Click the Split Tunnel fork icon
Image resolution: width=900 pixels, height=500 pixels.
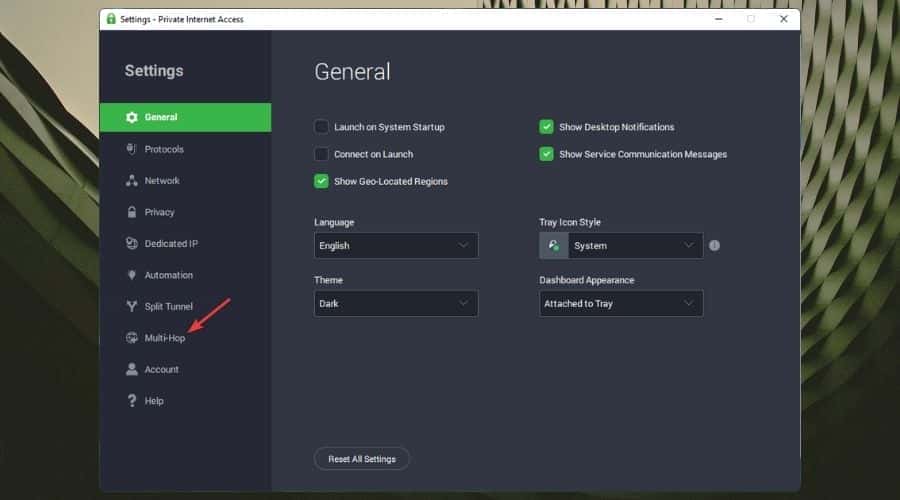point(131,306)
